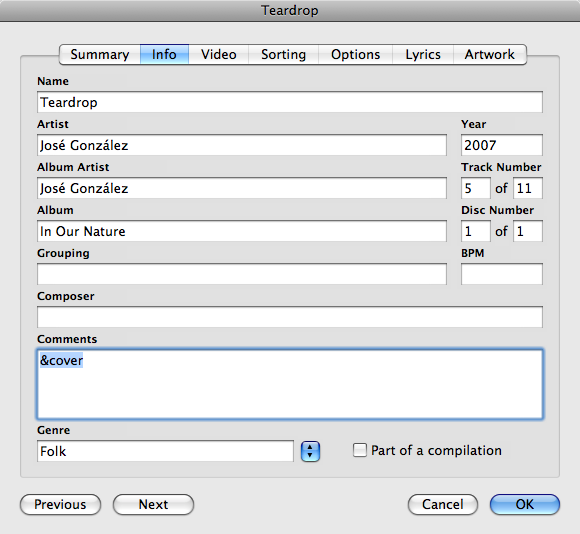
Task: Switch to the Summary tab
Action: [100, 54]
